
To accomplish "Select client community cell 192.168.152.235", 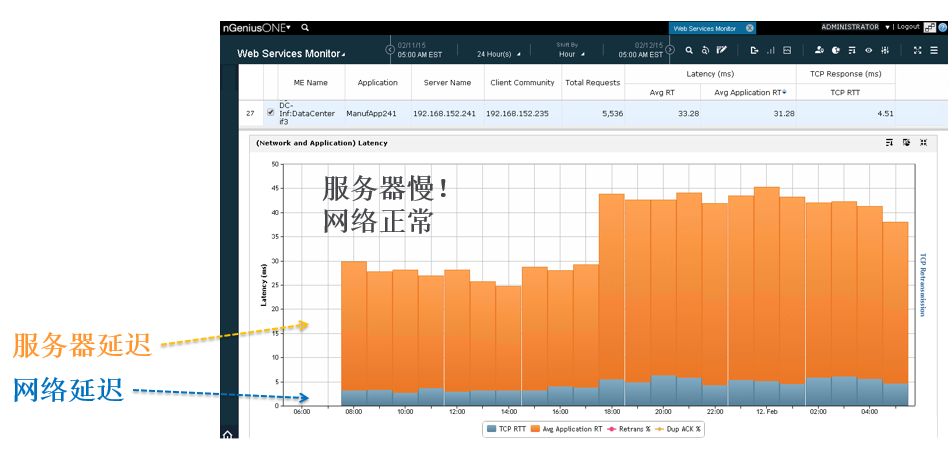I will 522,113.
